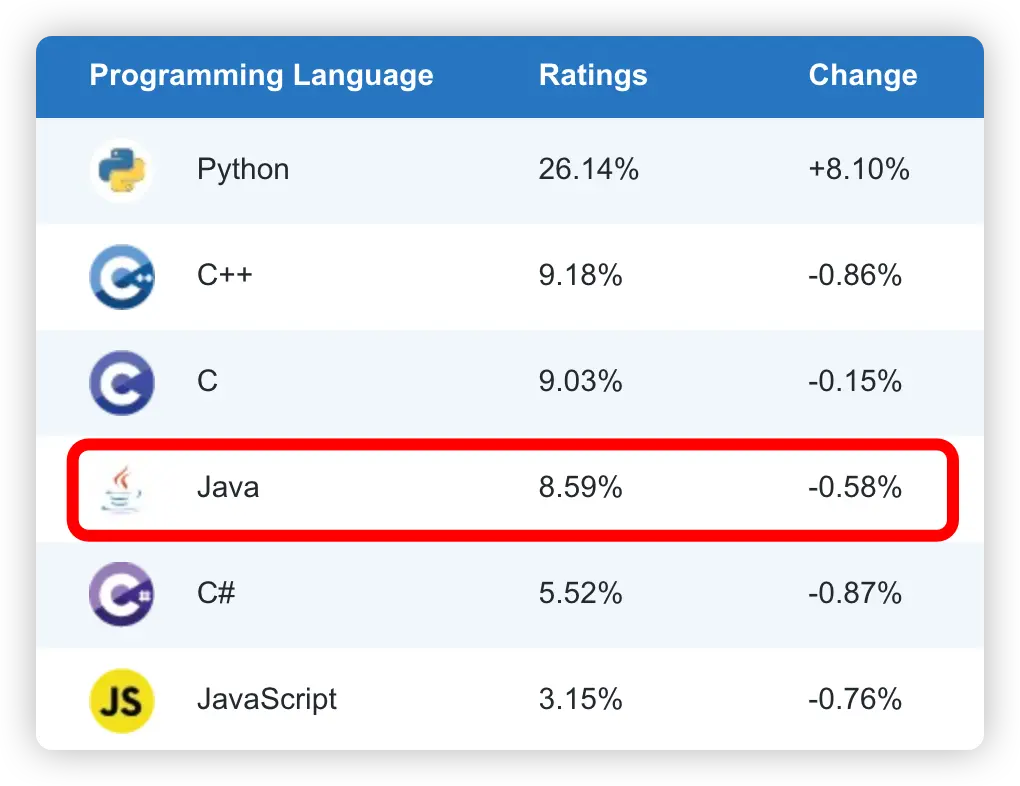The width and height of the screenshot is (1020, 786).
Task: Click the Java coffee cup icon
Action: pyautogui.click(x=121, y=488)
